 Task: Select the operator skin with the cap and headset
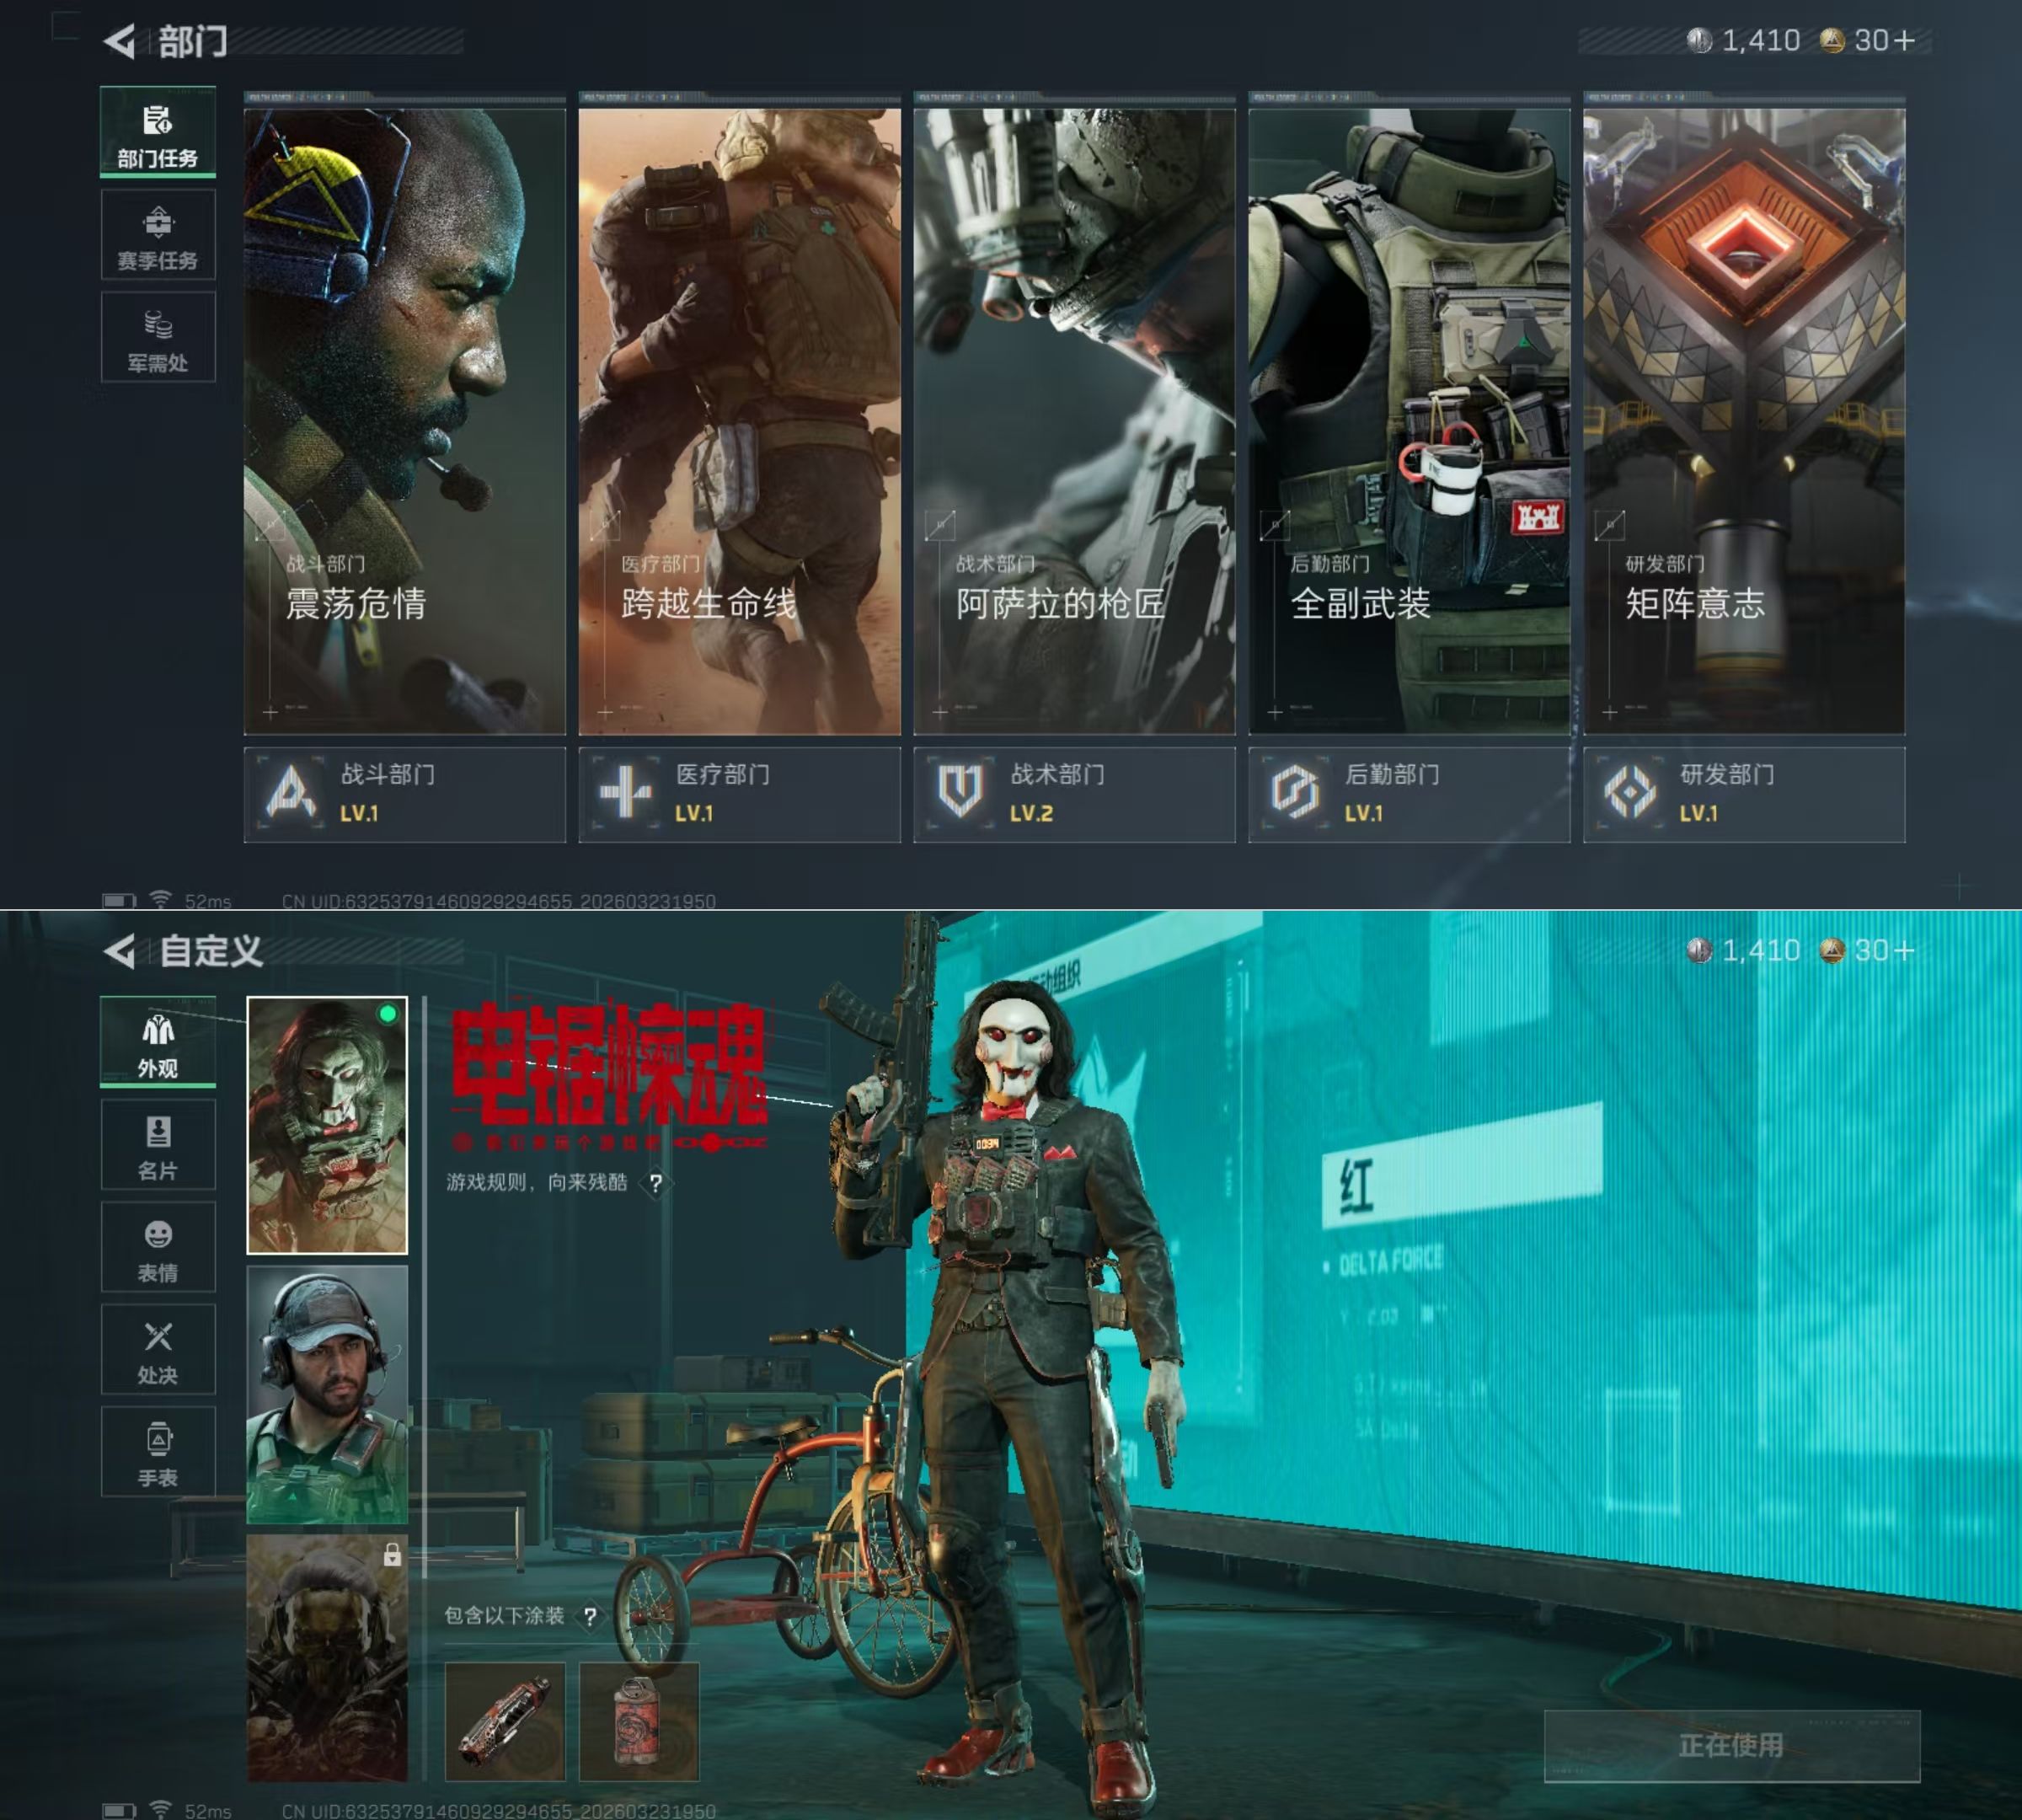point(327,1395)
